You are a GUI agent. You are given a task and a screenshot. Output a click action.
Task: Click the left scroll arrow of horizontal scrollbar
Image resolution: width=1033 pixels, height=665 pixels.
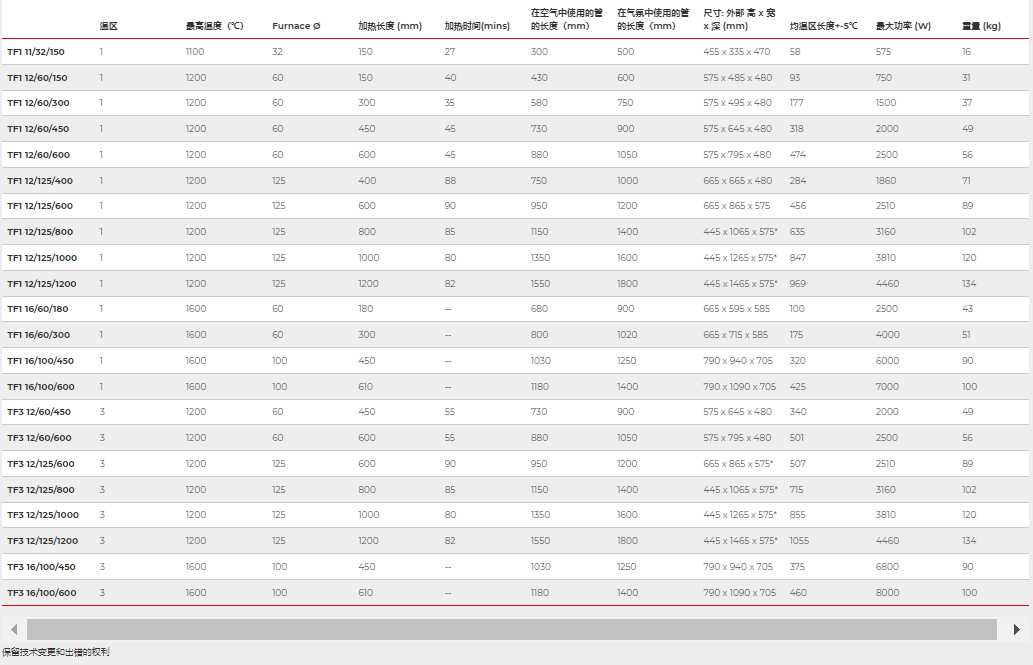pos(14,629)
